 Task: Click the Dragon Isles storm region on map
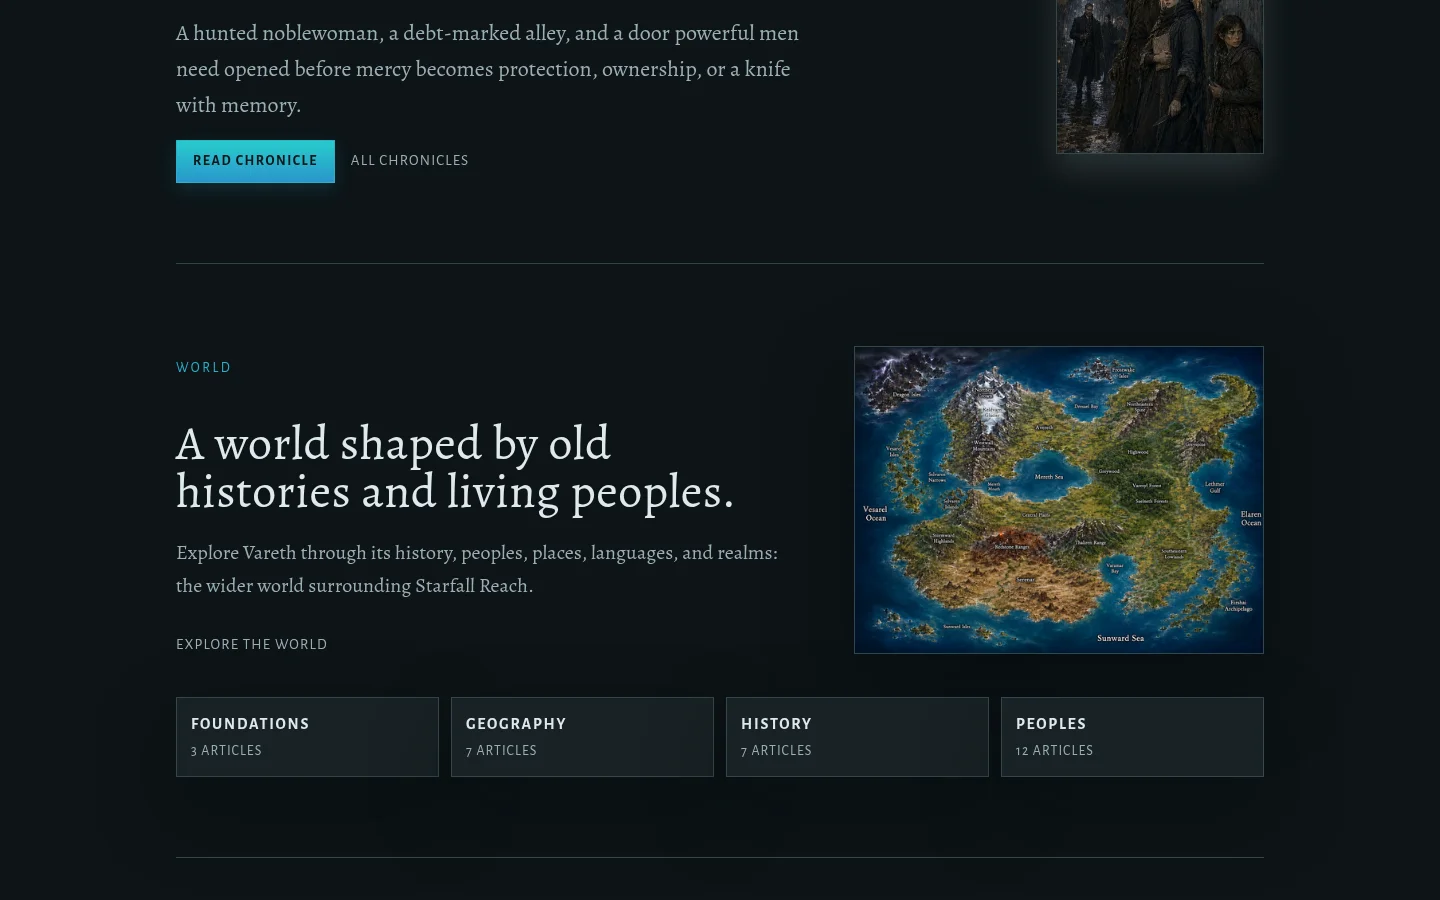pyautogui.click(x=902, y=382)
